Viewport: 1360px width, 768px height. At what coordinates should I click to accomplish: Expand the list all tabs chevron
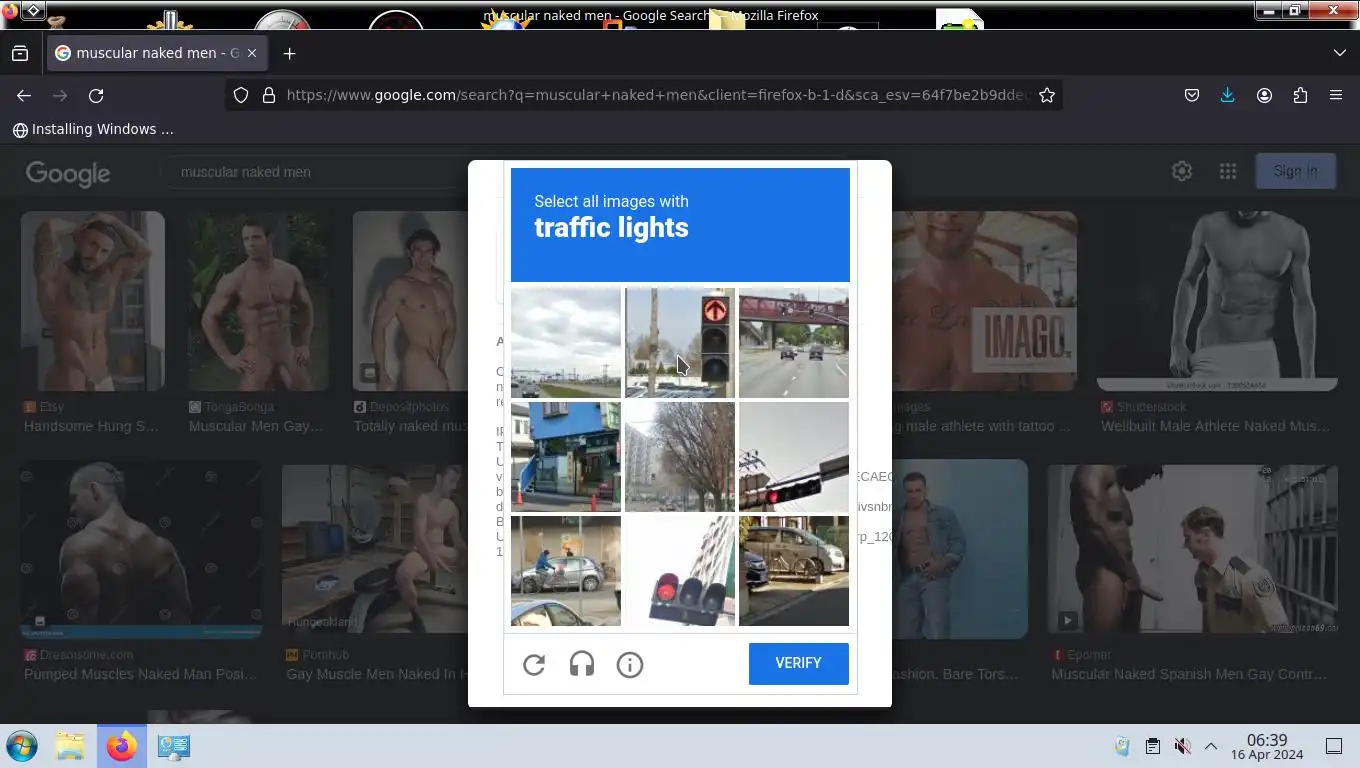pyautogui.click(x=1340, y=53)
